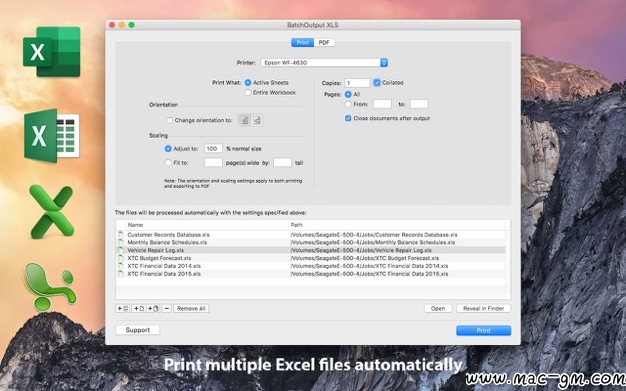Select Fit to scaling radio button
Viewport: 626px width, 391px height.
pos(168,163)
